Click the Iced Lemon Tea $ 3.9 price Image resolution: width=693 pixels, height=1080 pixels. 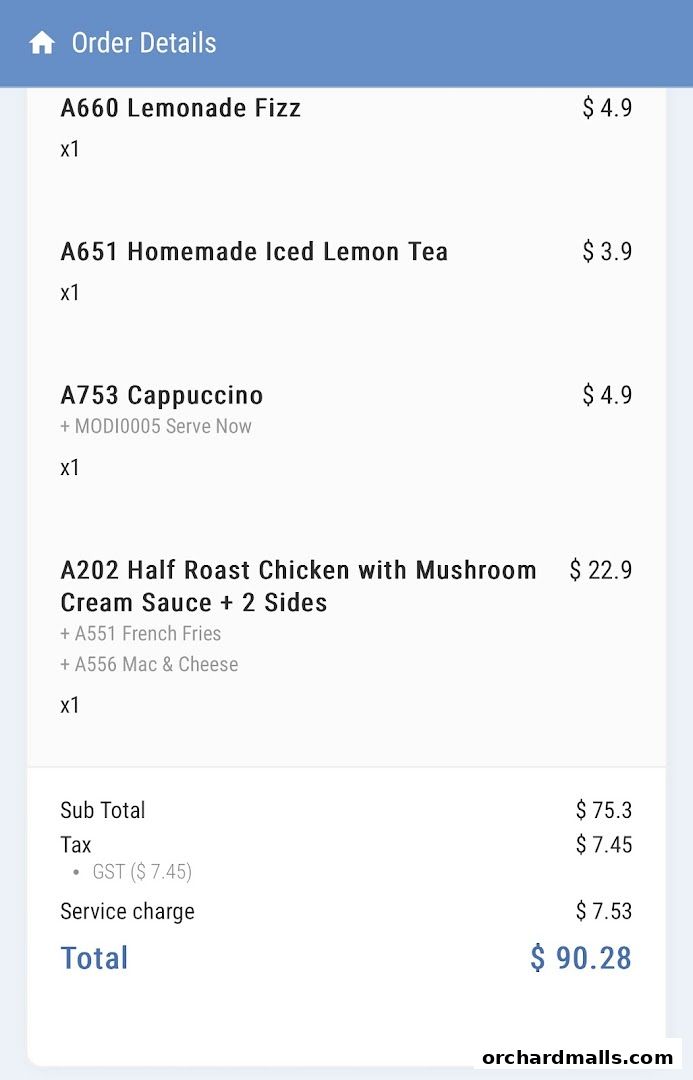click(x=607, y=252)
